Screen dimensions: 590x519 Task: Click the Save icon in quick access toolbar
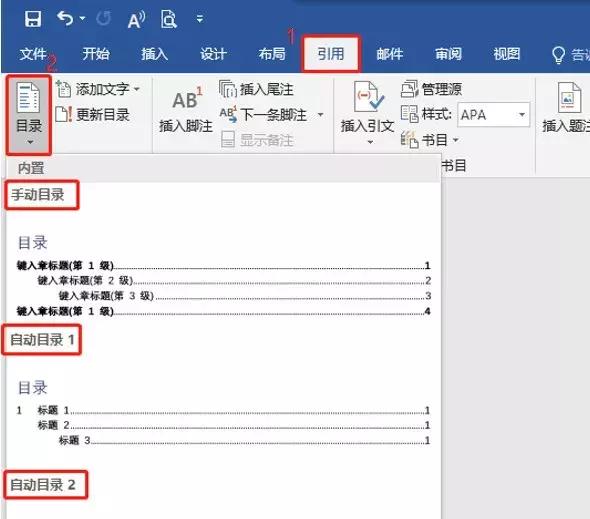[x=33, y=18]
